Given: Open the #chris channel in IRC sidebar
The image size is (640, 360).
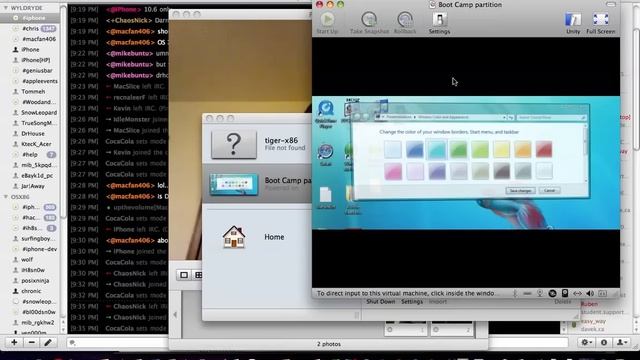Looking at the screenshot, I should click(x=31, y=29).
